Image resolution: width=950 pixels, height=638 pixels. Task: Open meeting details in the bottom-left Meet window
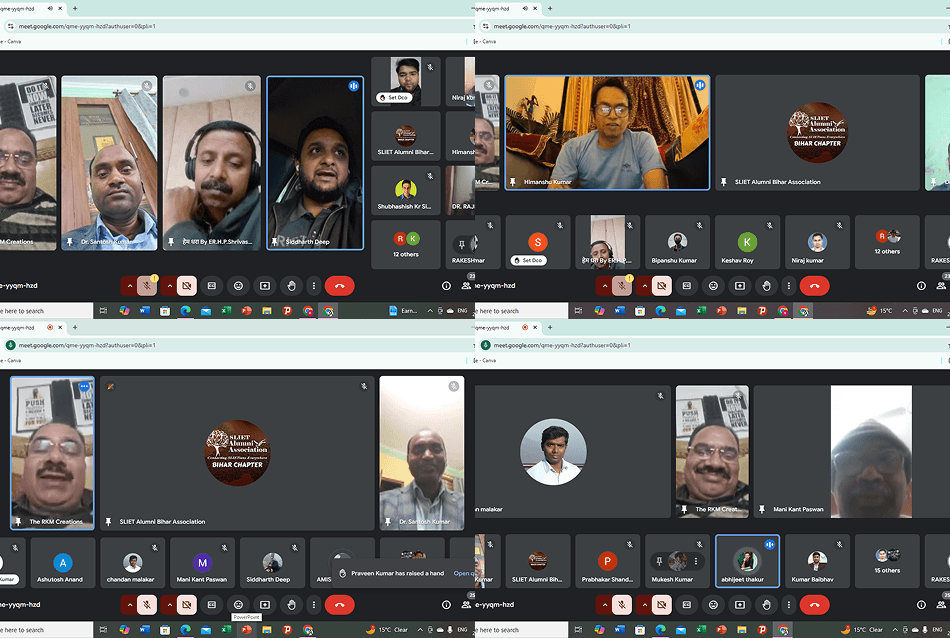(x=447, y=605)
